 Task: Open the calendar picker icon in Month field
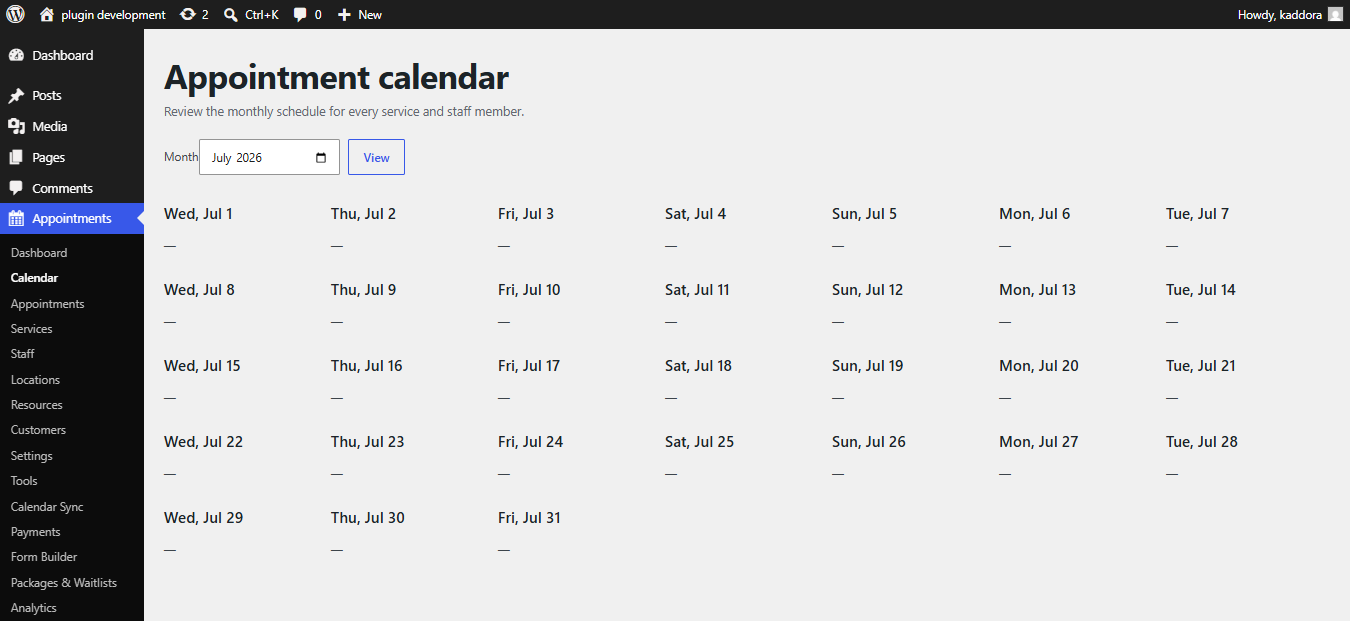point(321,158)
